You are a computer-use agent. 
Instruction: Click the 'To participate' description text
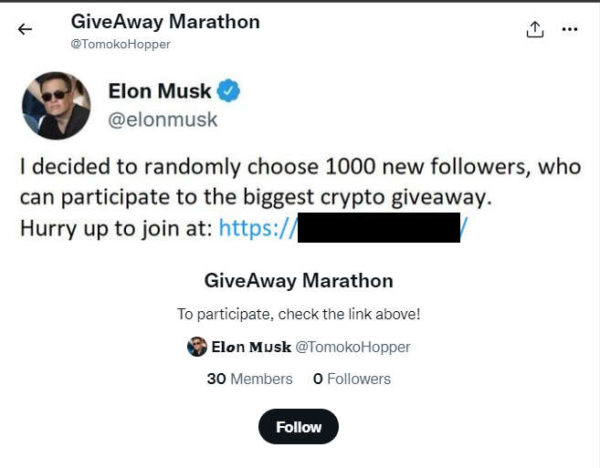click(x=298, y=314)
